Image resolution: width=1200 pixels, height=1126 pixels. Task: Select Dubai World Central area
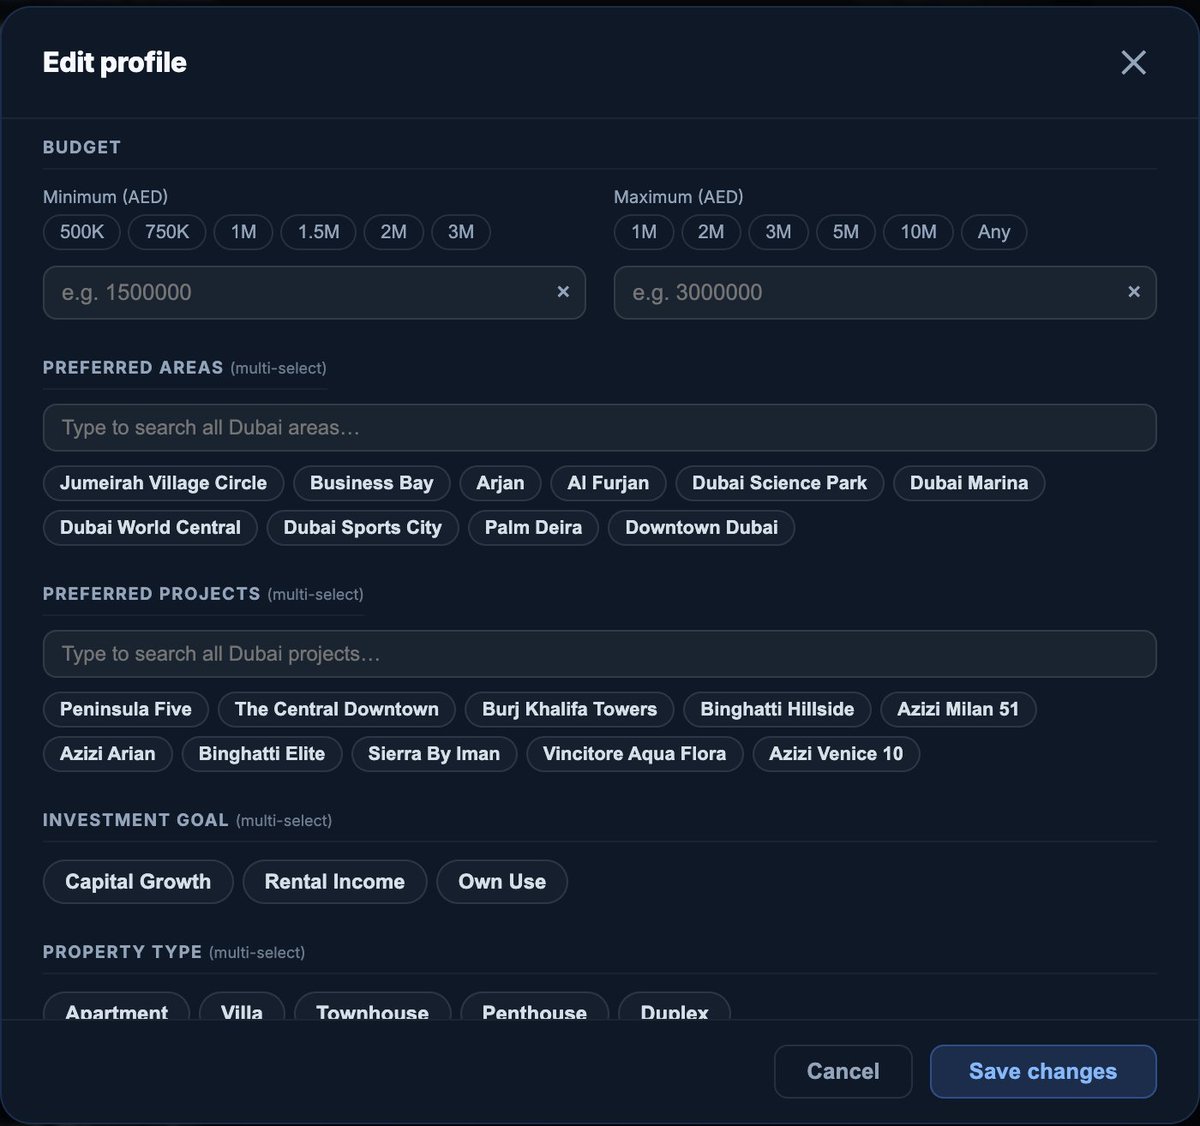(x=150, y=527)
